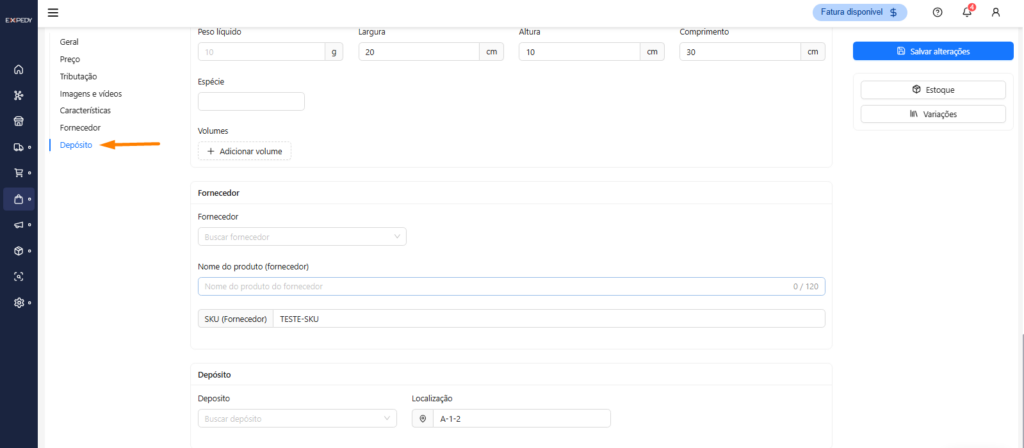Open the Variações button
This screenshot has height=448, width=1024.
click(x=933, y=114)
